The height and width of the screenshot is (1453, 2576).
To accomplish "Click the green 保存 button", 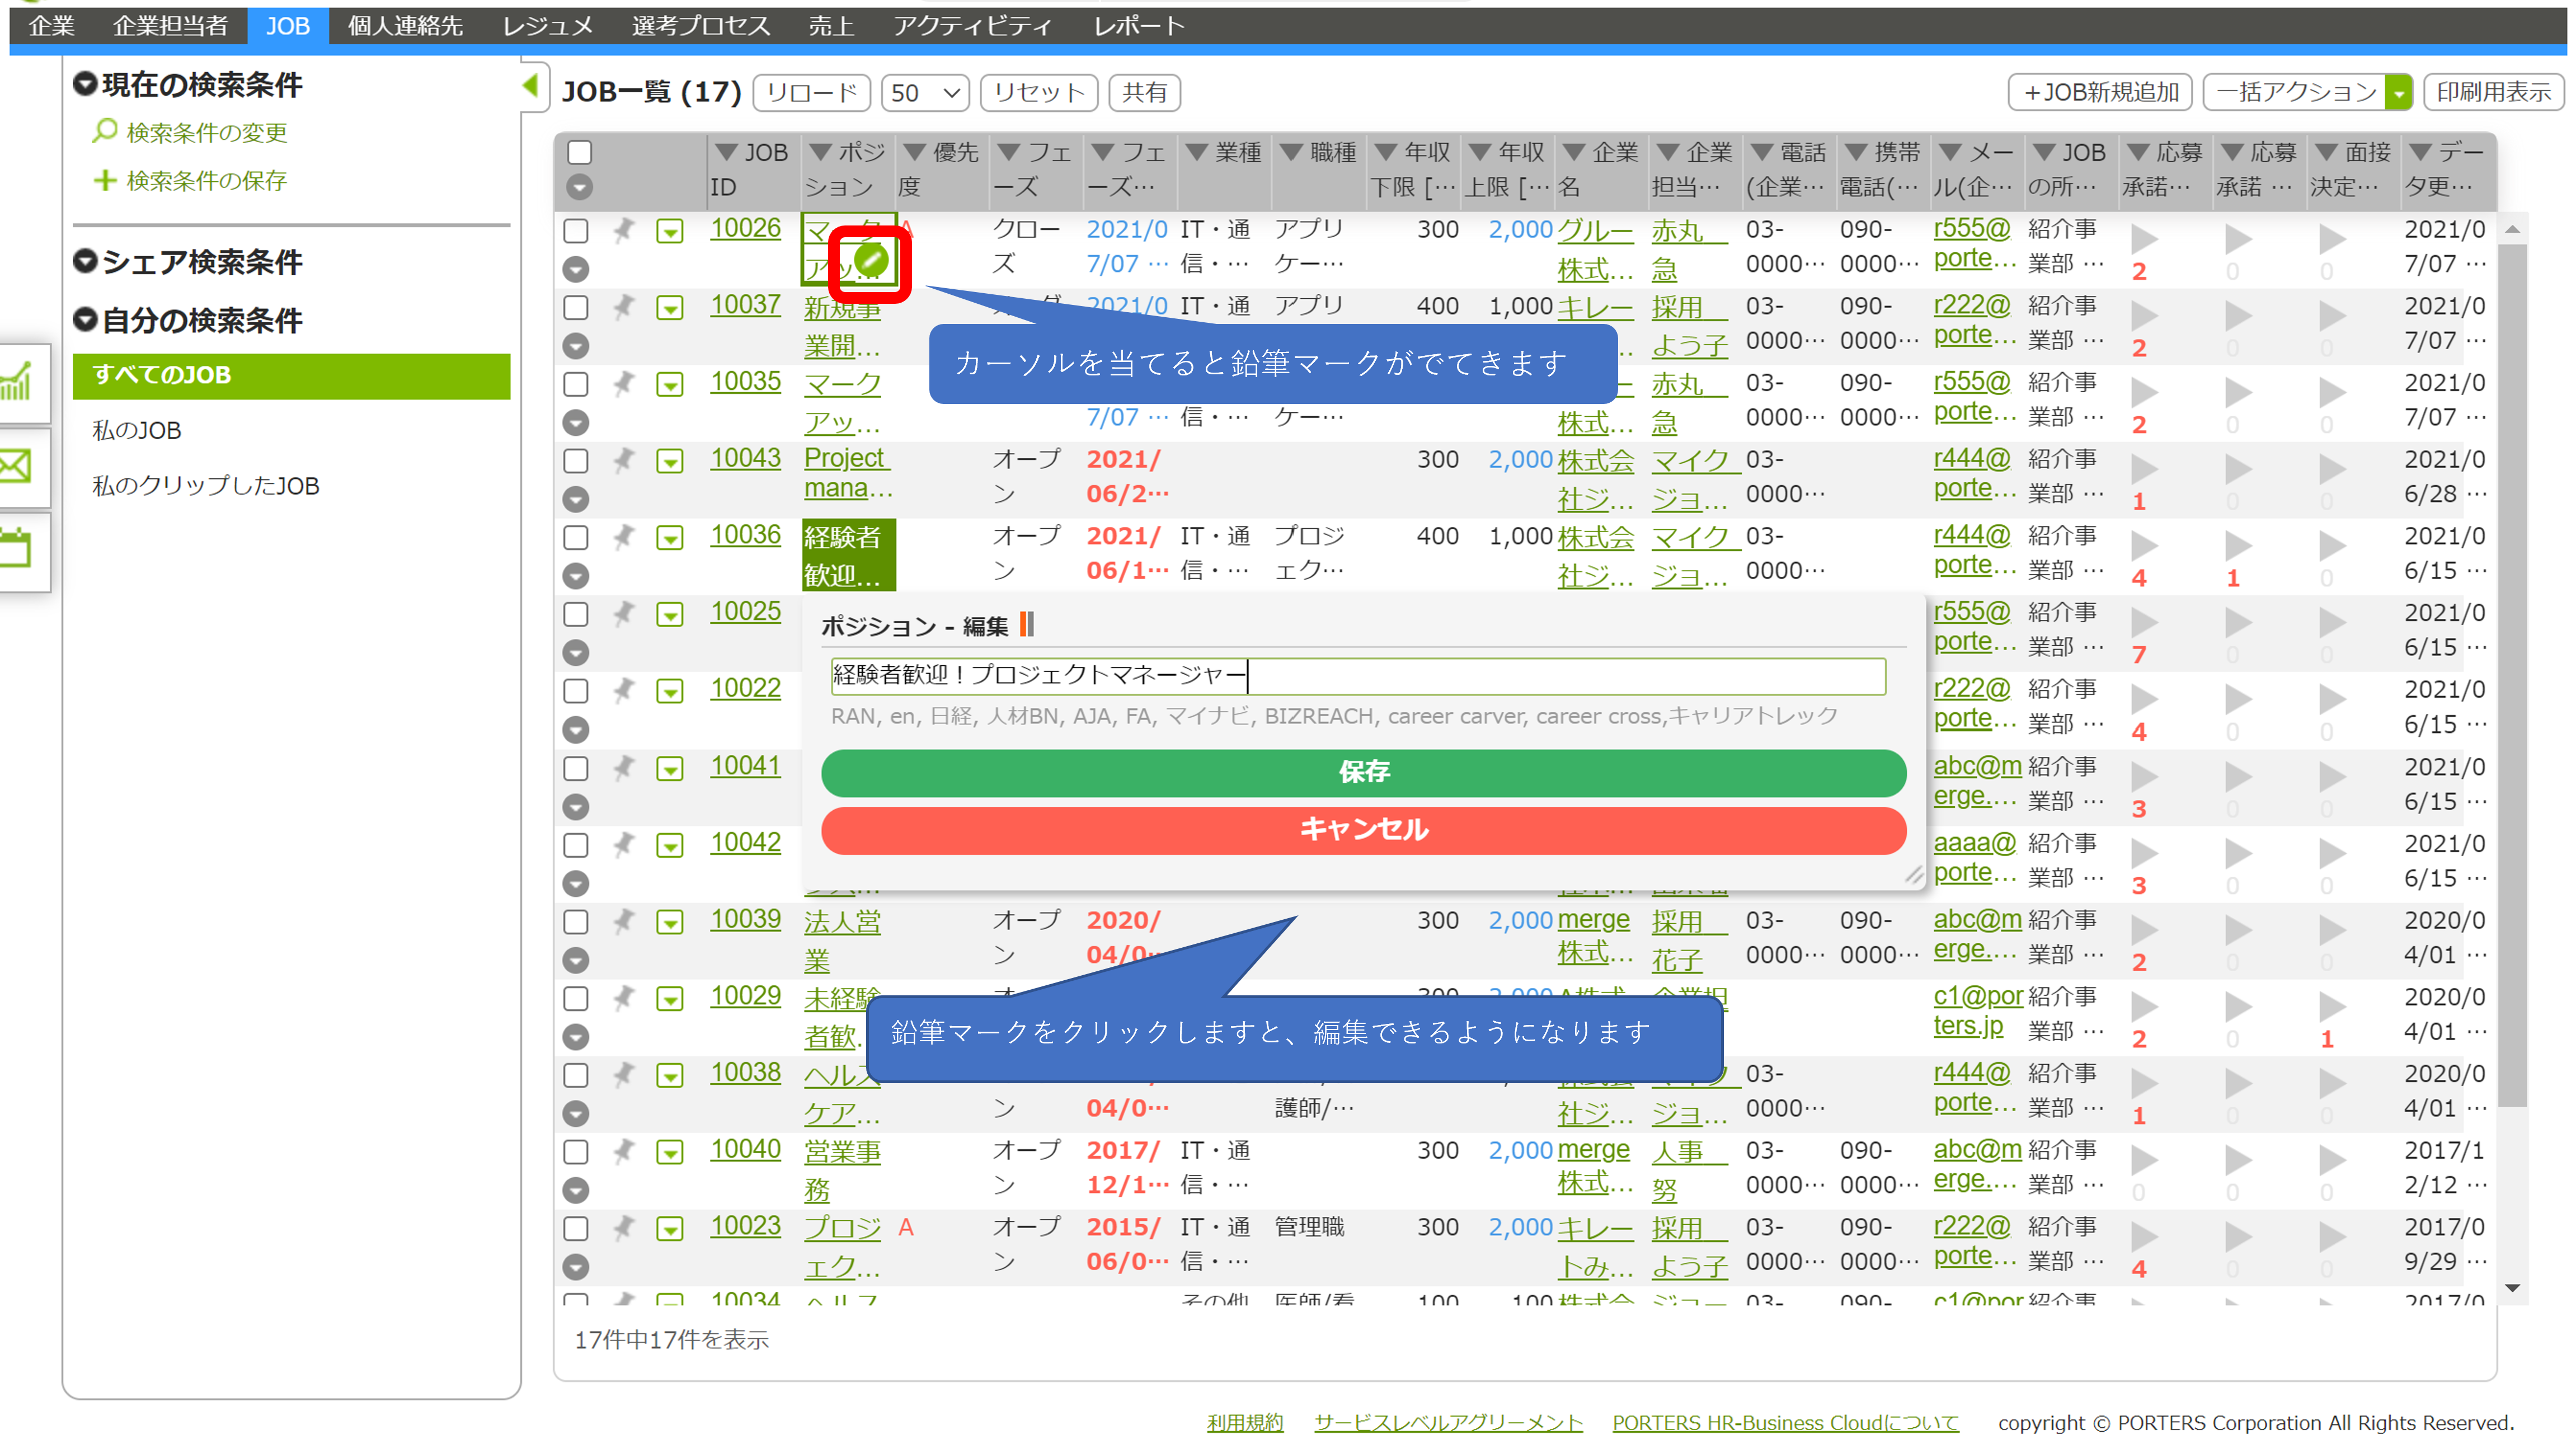I will [x=1363, y=772].
